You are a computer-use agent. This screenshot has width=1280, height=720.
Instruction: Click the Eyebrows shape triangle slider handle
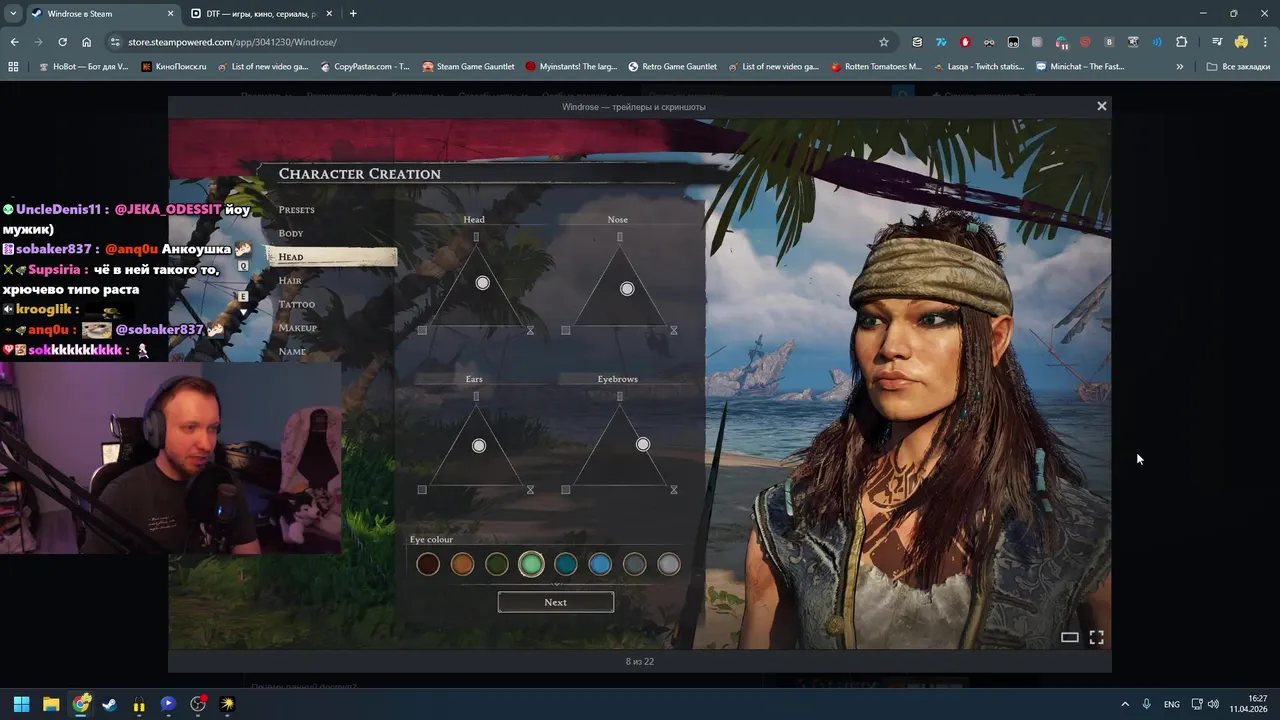pos(643,444)
